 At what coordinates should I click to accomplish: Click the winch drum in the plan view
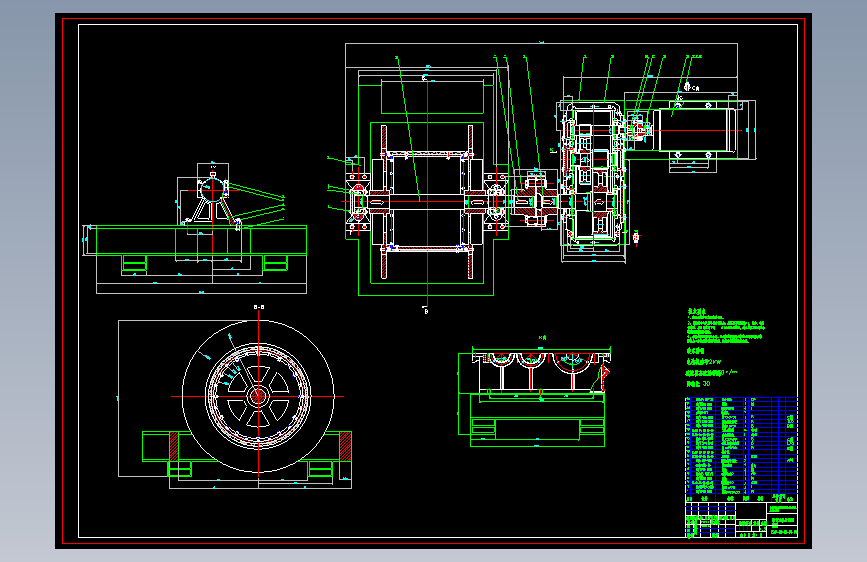pyautogui.click(x=427, y=201)
